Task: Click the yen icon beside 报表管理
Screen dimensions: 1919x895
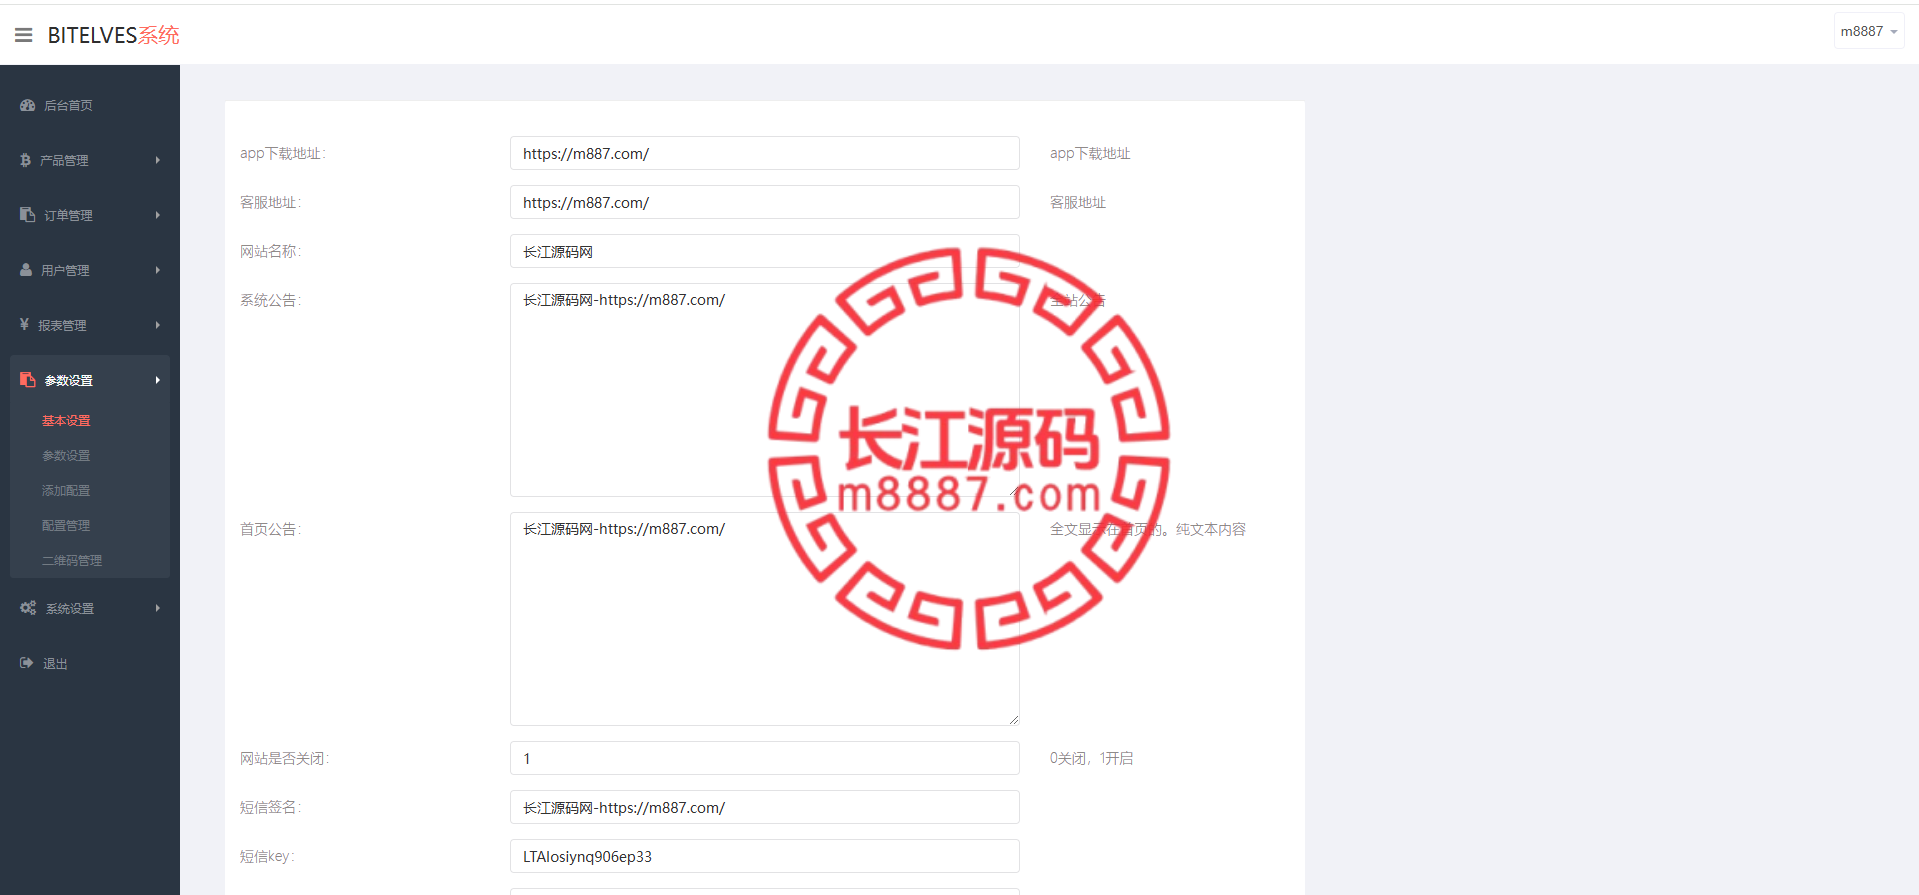Action: [24, 325]
